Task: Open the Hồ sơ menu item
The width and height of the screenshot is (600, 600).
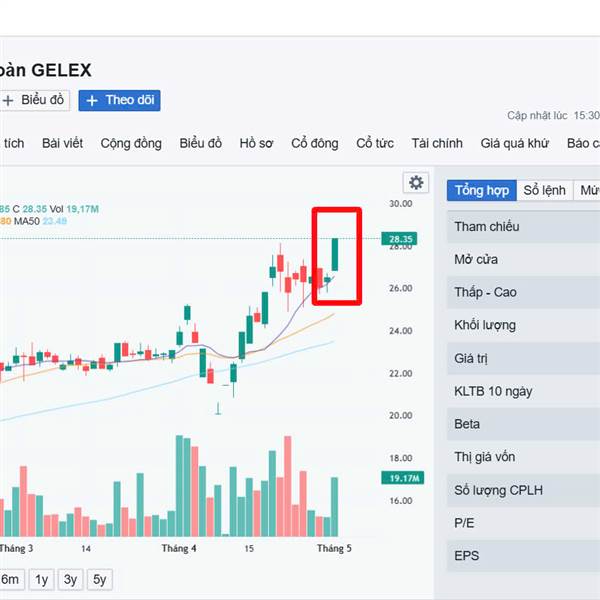Action: pos(256,143)
